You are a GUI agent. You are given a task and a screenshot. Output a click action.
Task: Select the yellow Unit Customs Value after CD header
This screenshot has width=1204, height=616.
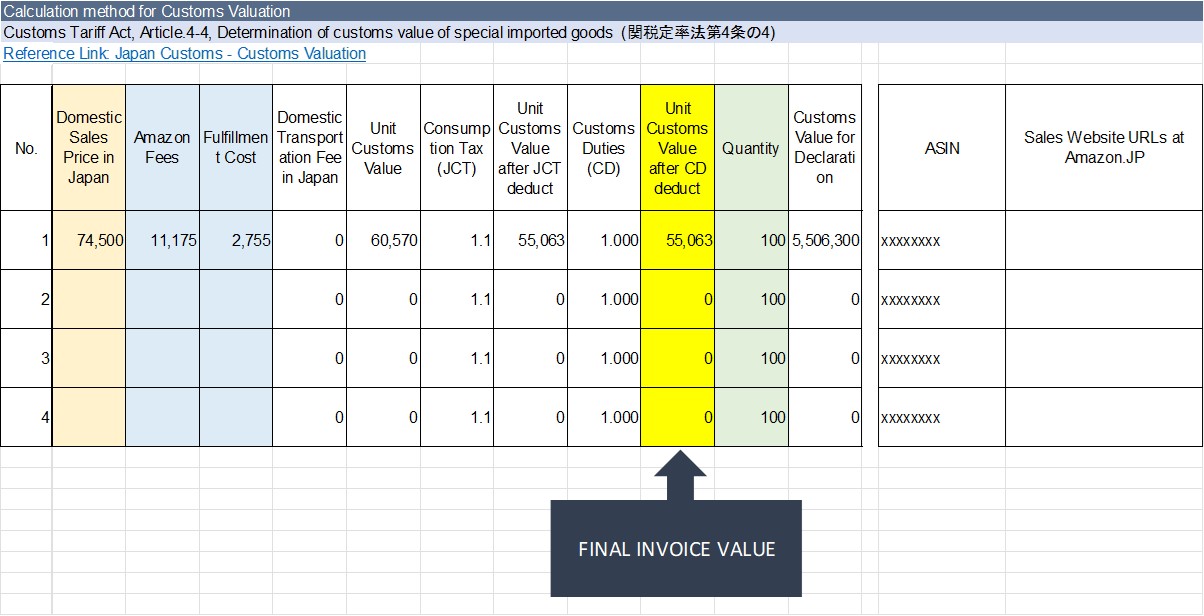(676, 145)
